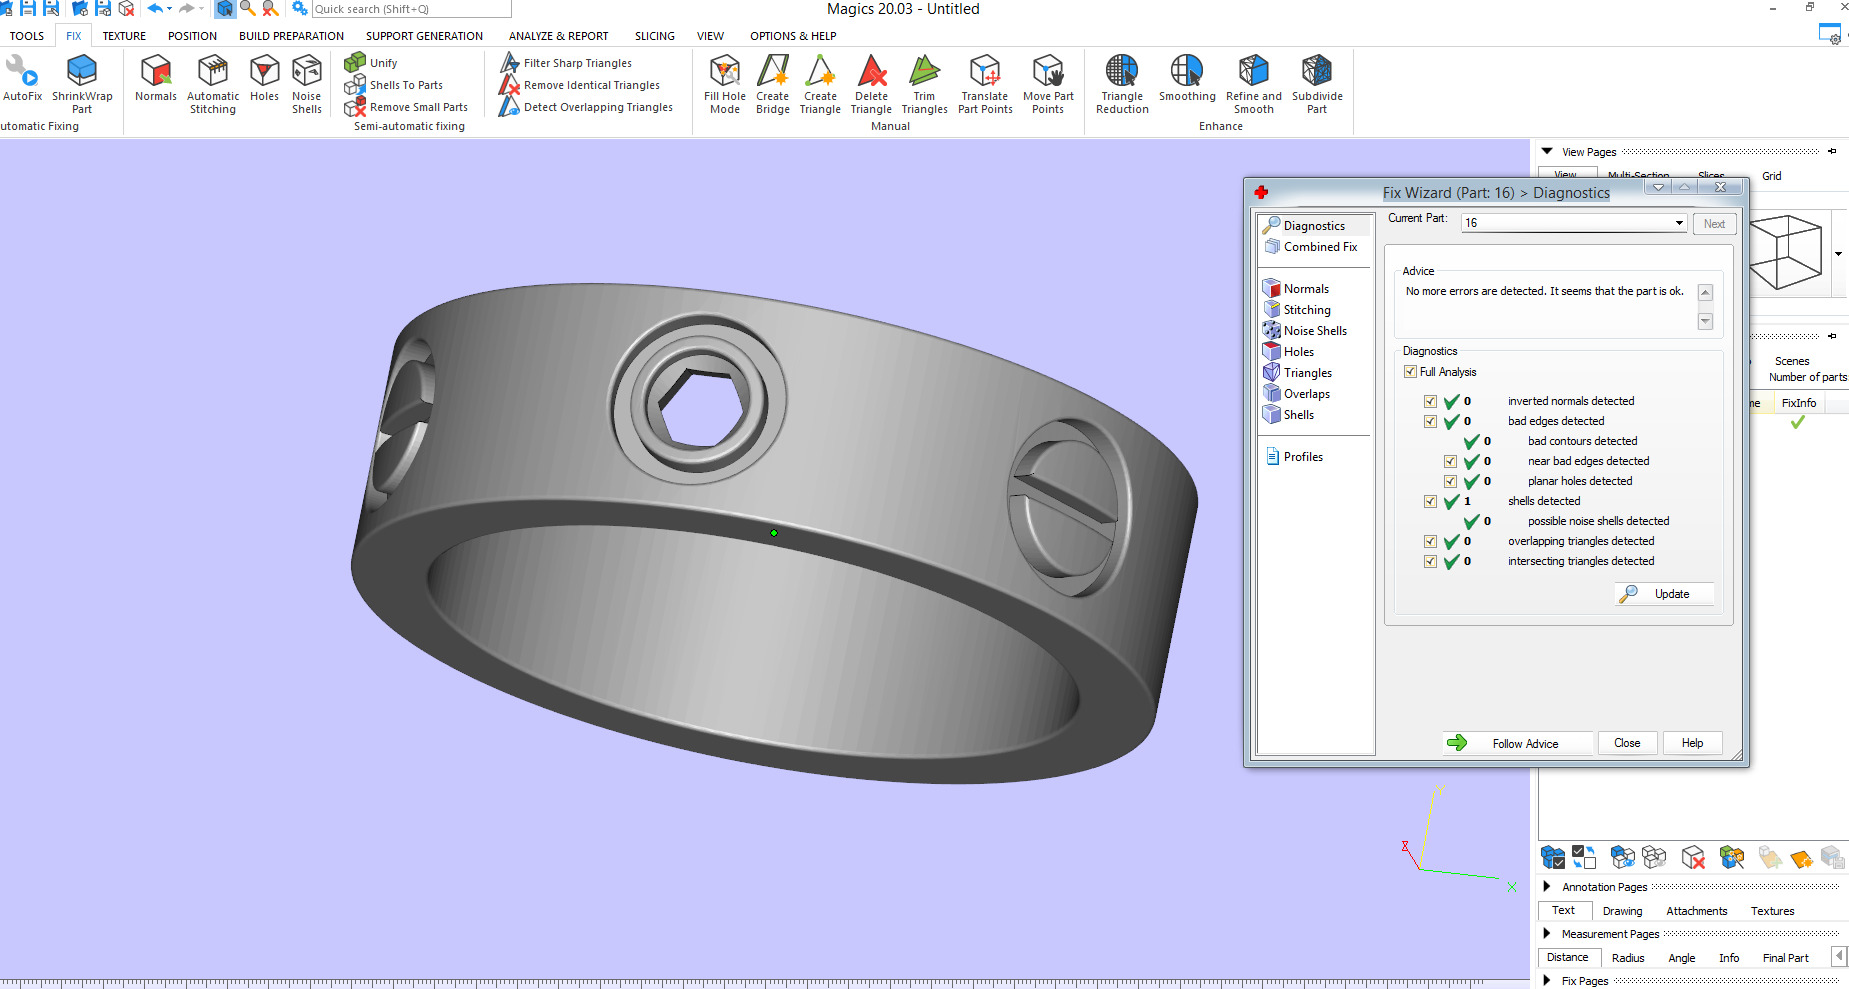
Task: Click the Holes tool in ribbon
Action: (264, 79)
